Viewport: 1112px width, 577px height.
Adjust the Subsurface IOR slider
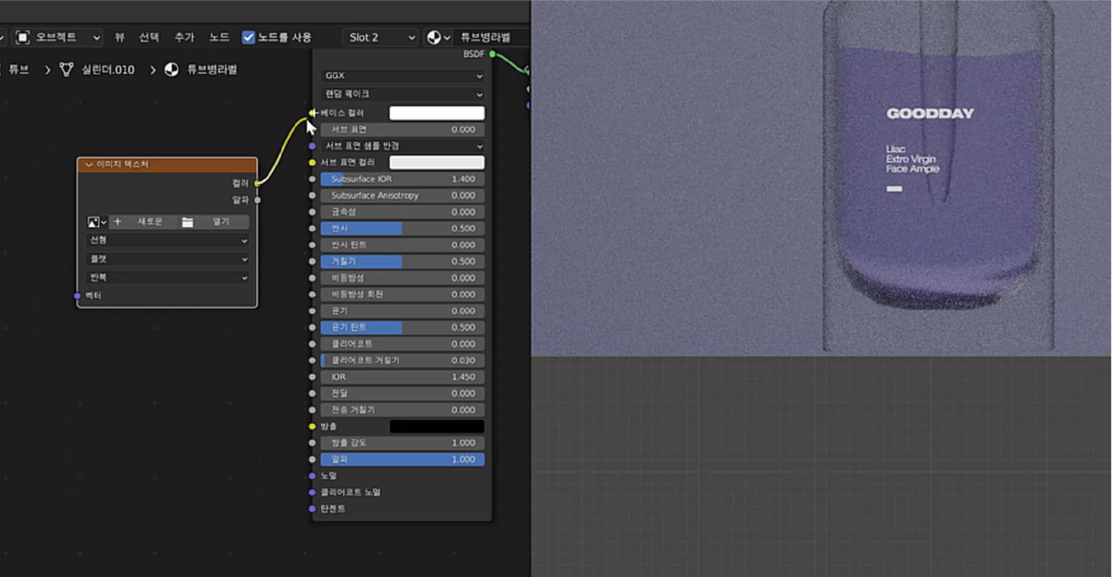point(403,179)
